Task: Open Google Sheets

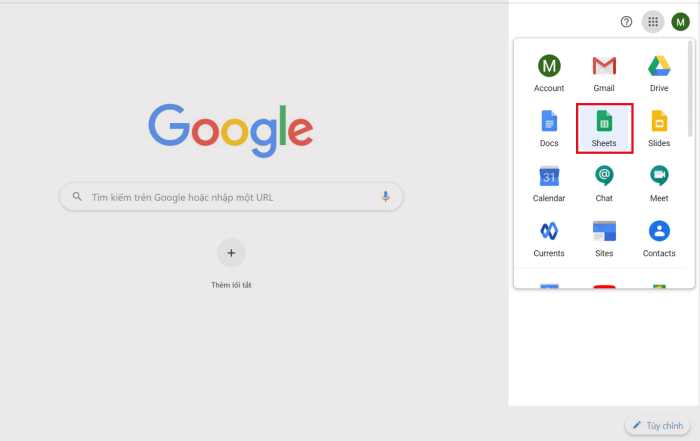Action: click(604, 129)
